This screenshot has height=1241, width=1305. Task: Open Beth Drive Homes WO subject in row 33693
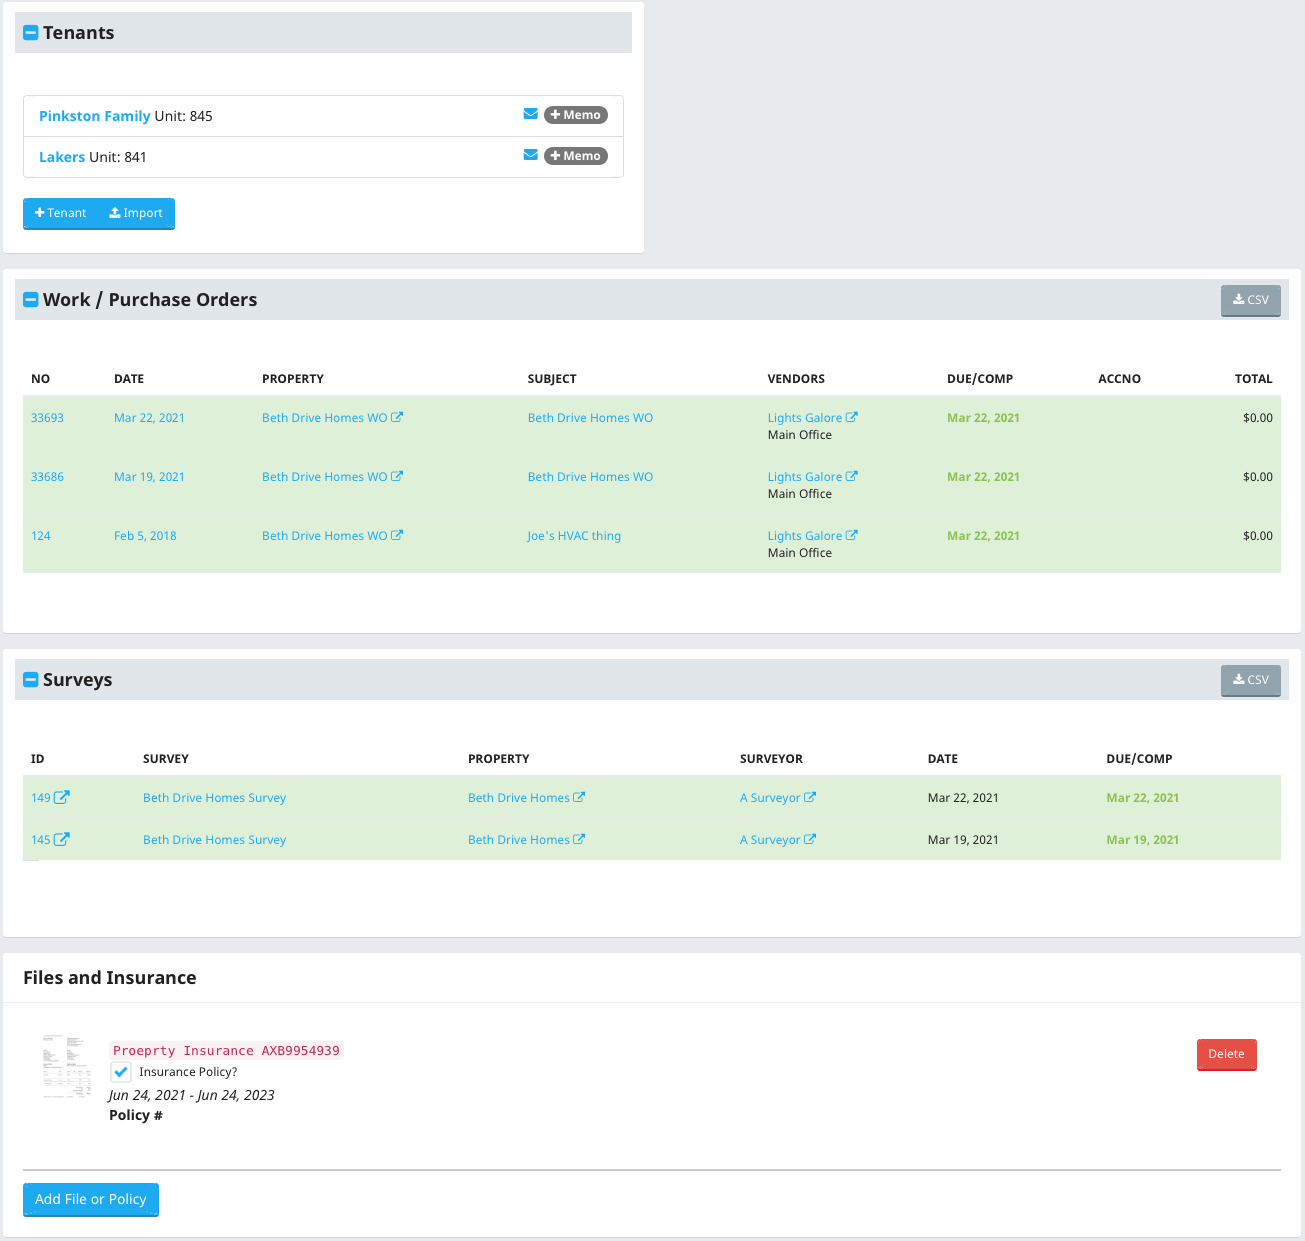pos(590,418)
